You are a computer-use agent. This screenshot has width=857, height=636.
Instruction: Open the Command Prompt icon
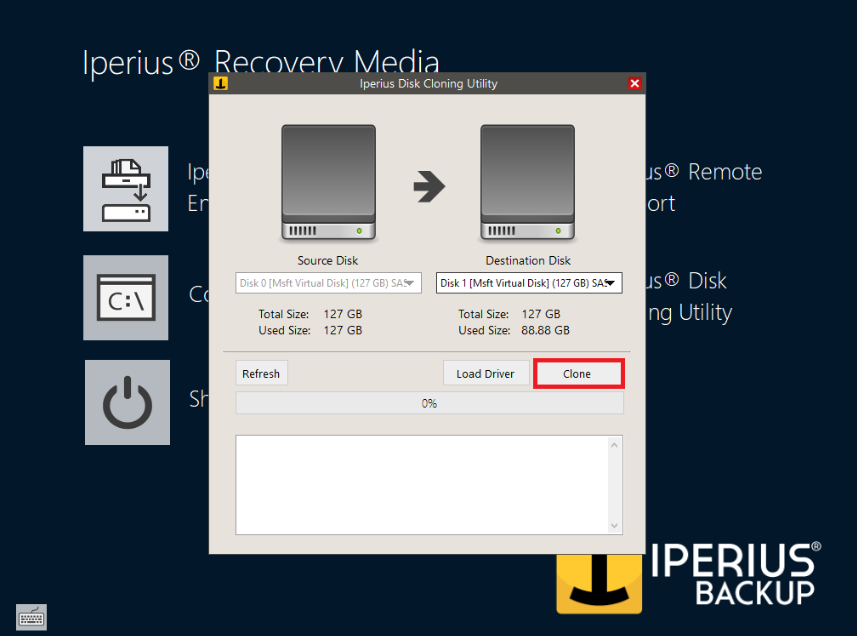pyautogui.click(x=125, y=297)
